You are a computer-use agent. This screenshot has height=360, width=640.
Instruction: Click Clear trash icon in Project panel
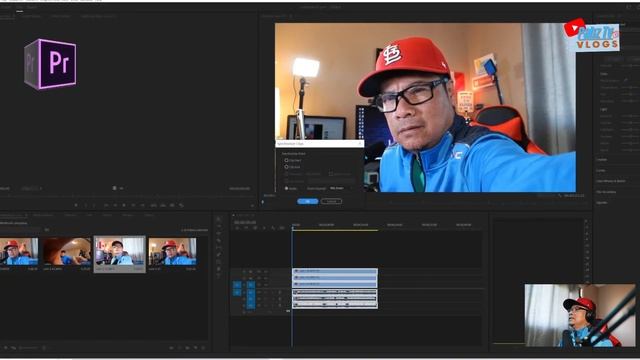point(203,348)
